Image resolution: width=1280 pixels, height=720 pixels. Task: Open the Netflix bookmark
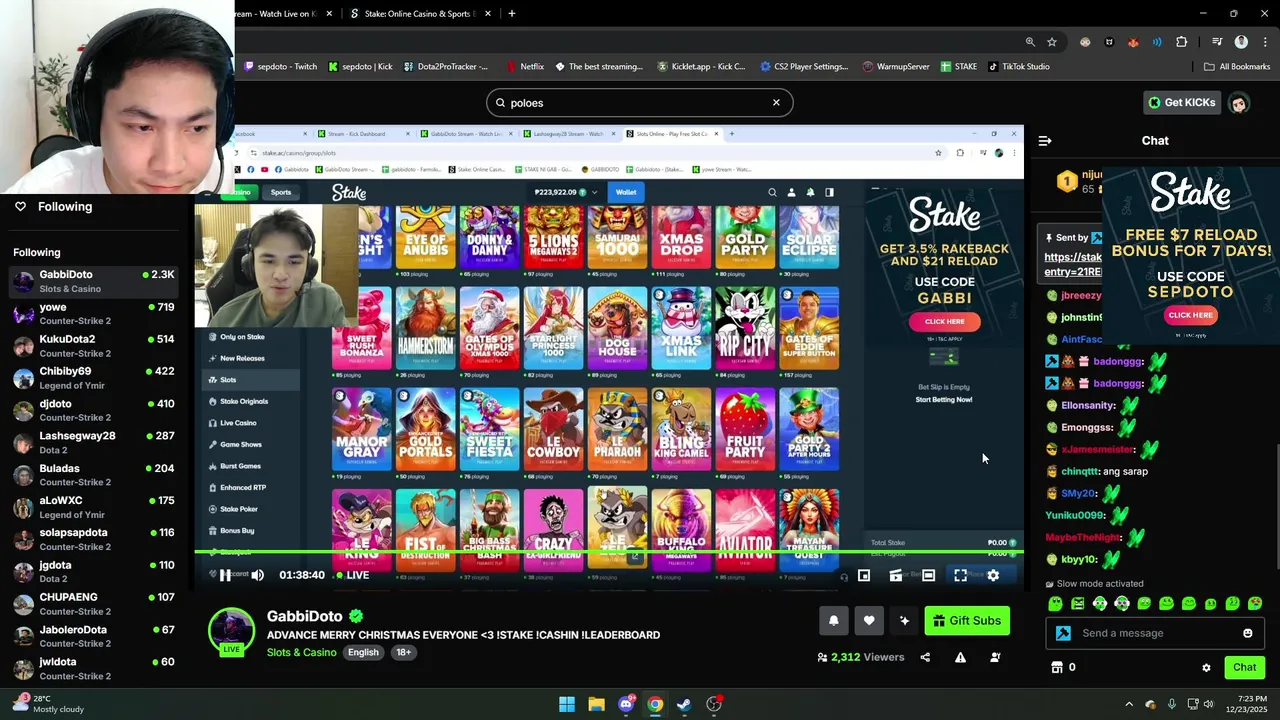coord(525,67)
